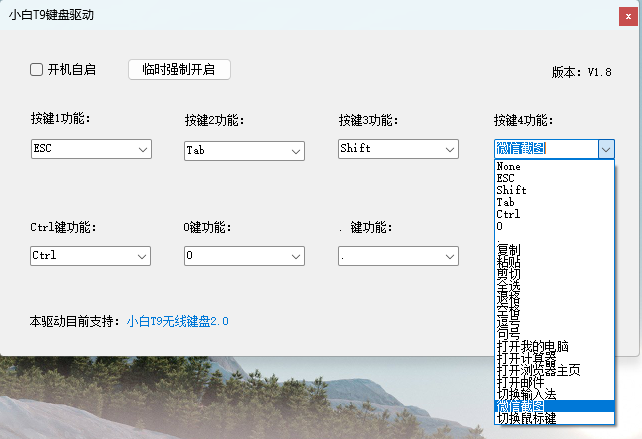Screen dimensions: 642x439
Task: Expand the 按键2功能 Tab dropdown
Action: pos(244,151)
